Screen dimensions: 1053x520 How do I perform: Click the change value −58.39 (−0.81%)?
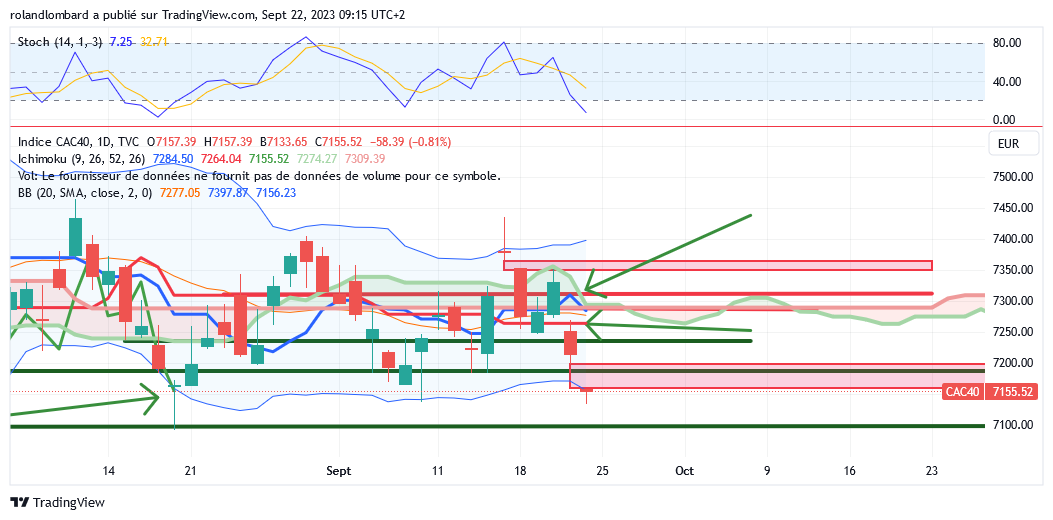pyautogui.click(x=410, y=142)
